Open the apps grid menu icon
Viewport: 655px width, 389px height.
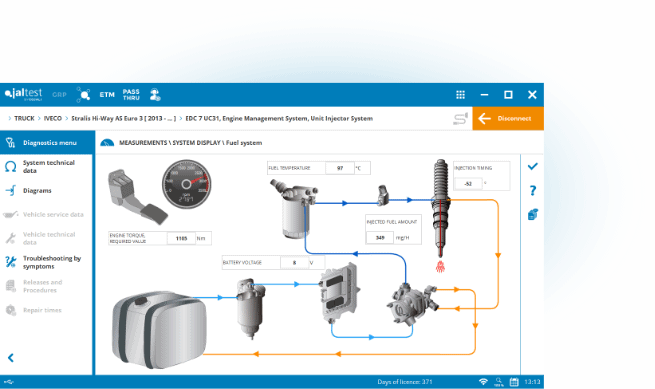pyautogui.click(x=460, y=95)
